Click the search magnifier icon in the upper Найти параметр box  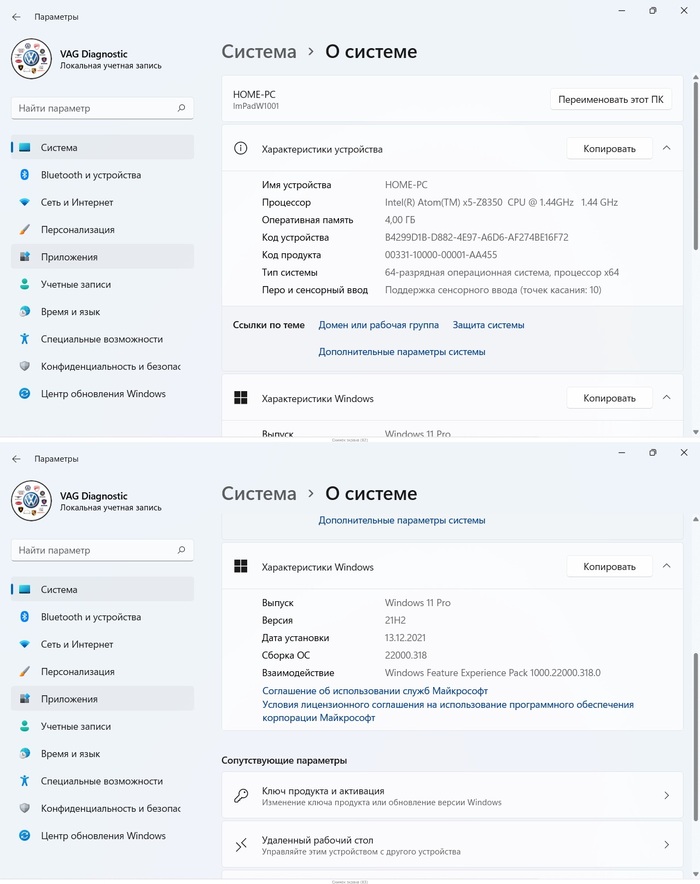point(181,108)
